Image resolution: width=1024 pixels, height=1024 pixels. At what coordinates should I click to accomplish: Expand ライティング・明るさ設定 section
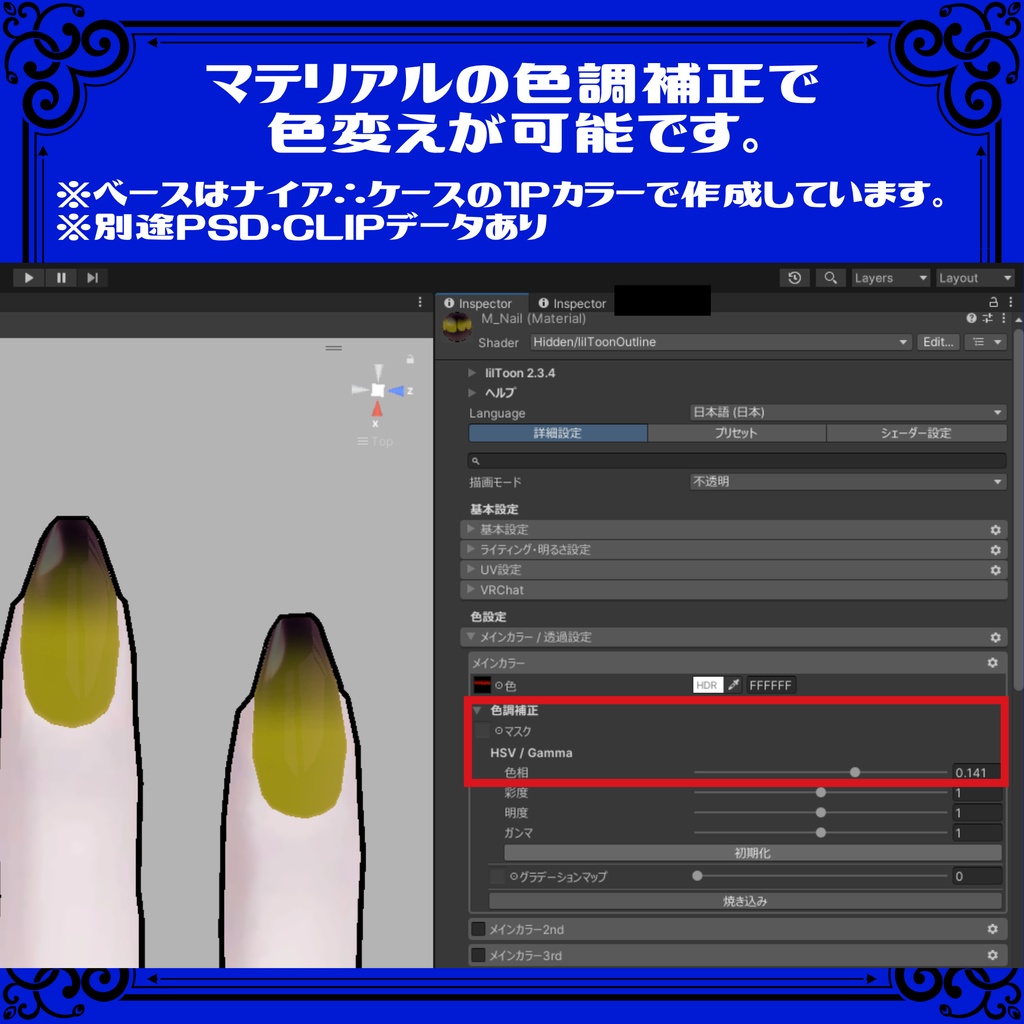coord(734,550)
